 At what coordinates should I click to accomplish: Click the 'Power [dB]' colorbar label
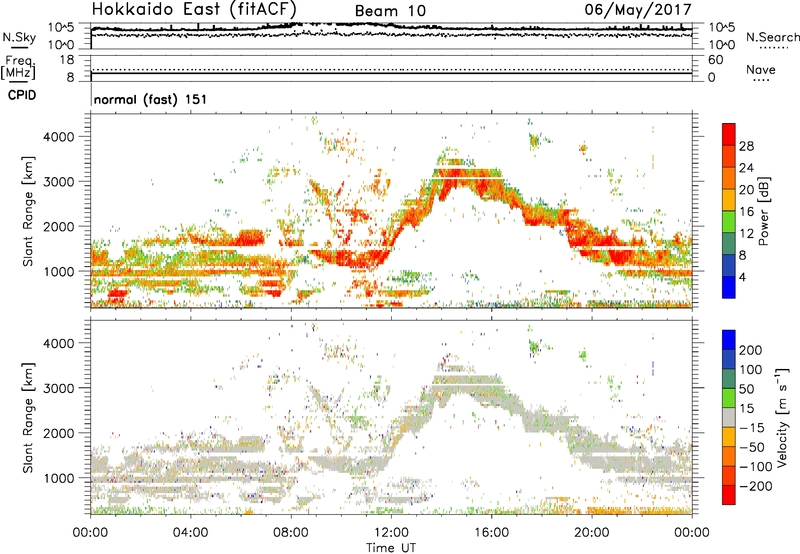[764, 211]
